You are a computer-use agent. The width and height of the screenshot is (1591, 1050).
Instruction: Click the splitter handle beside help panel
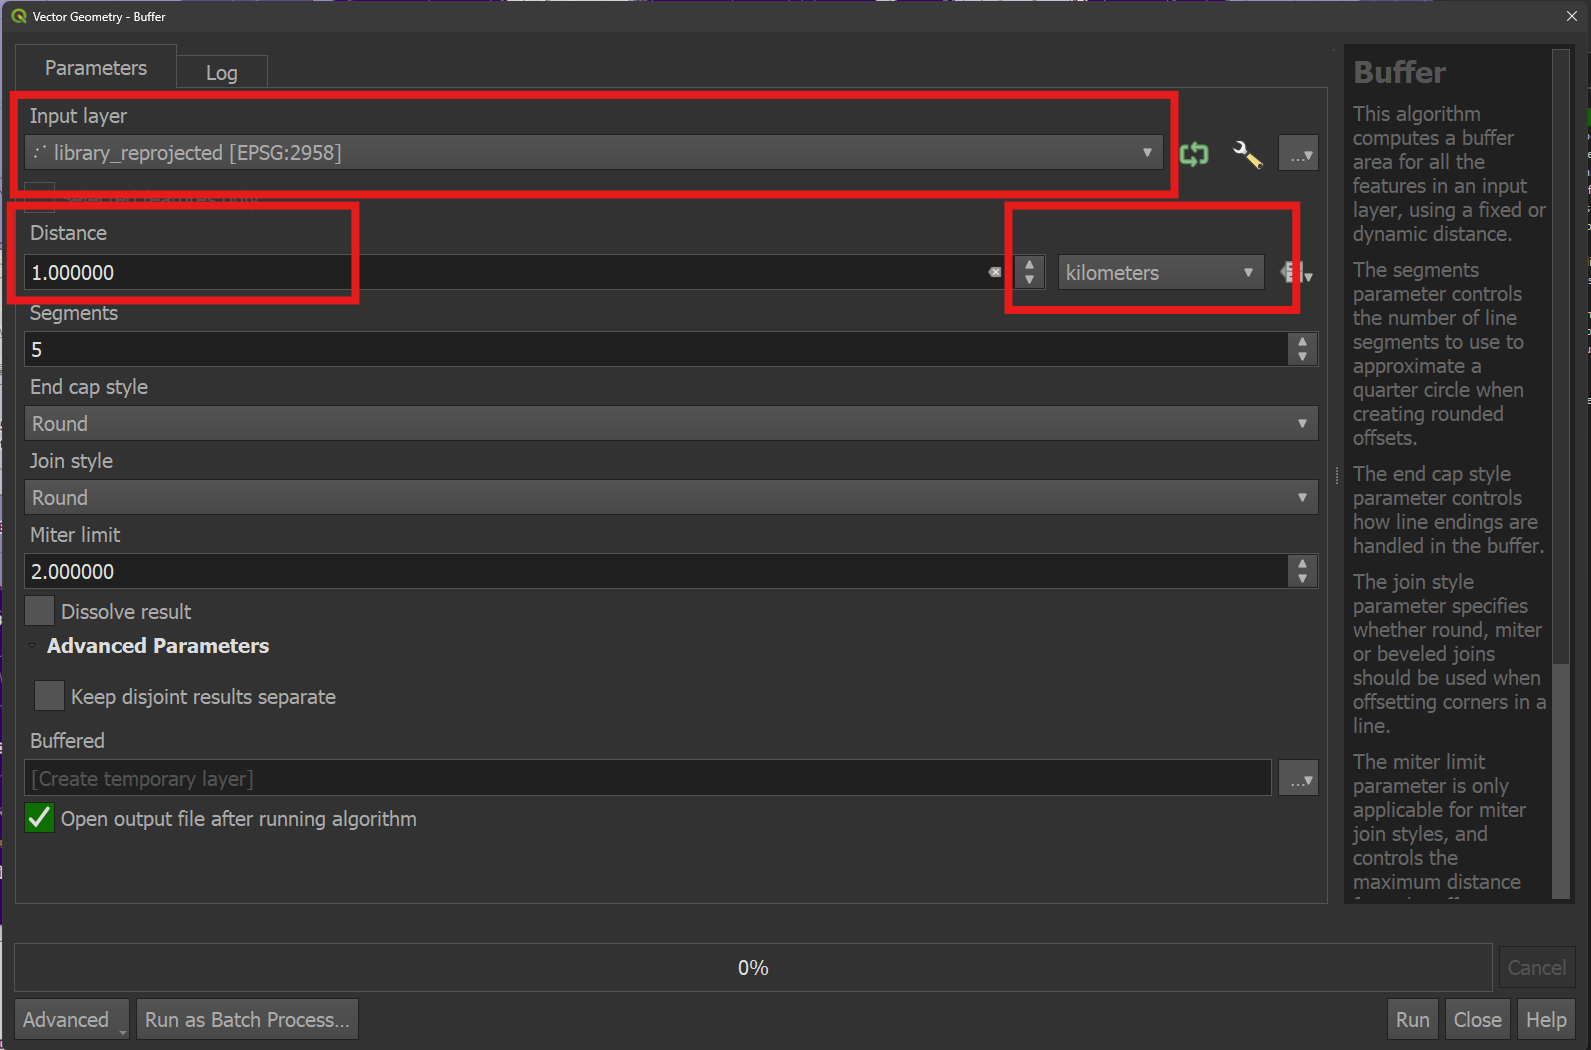(x=1337, y=475)
